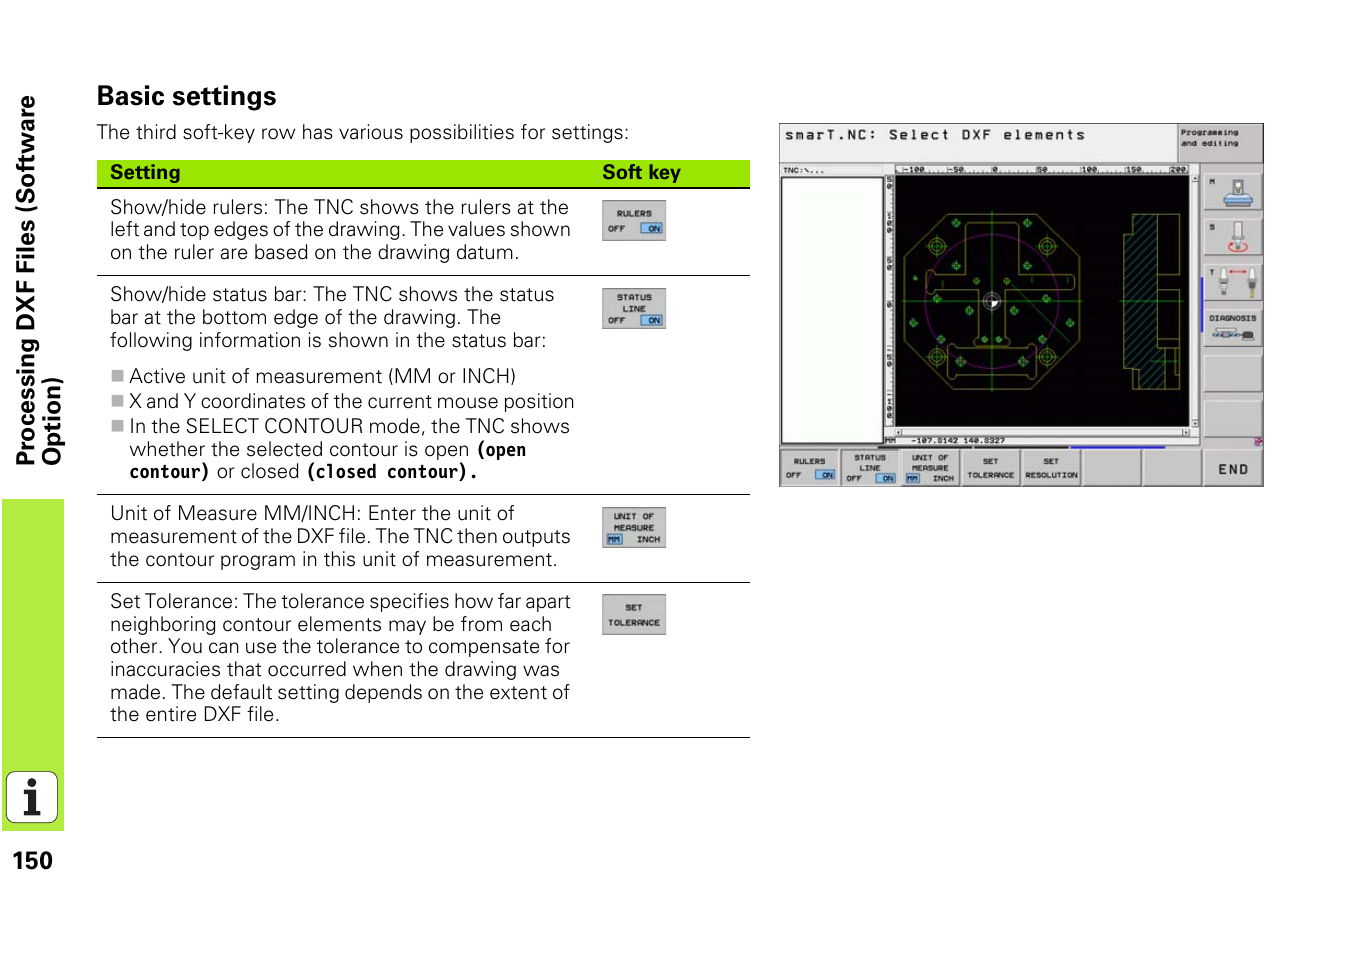Open the T tool change icon in the right bar

pos(1232,282)
